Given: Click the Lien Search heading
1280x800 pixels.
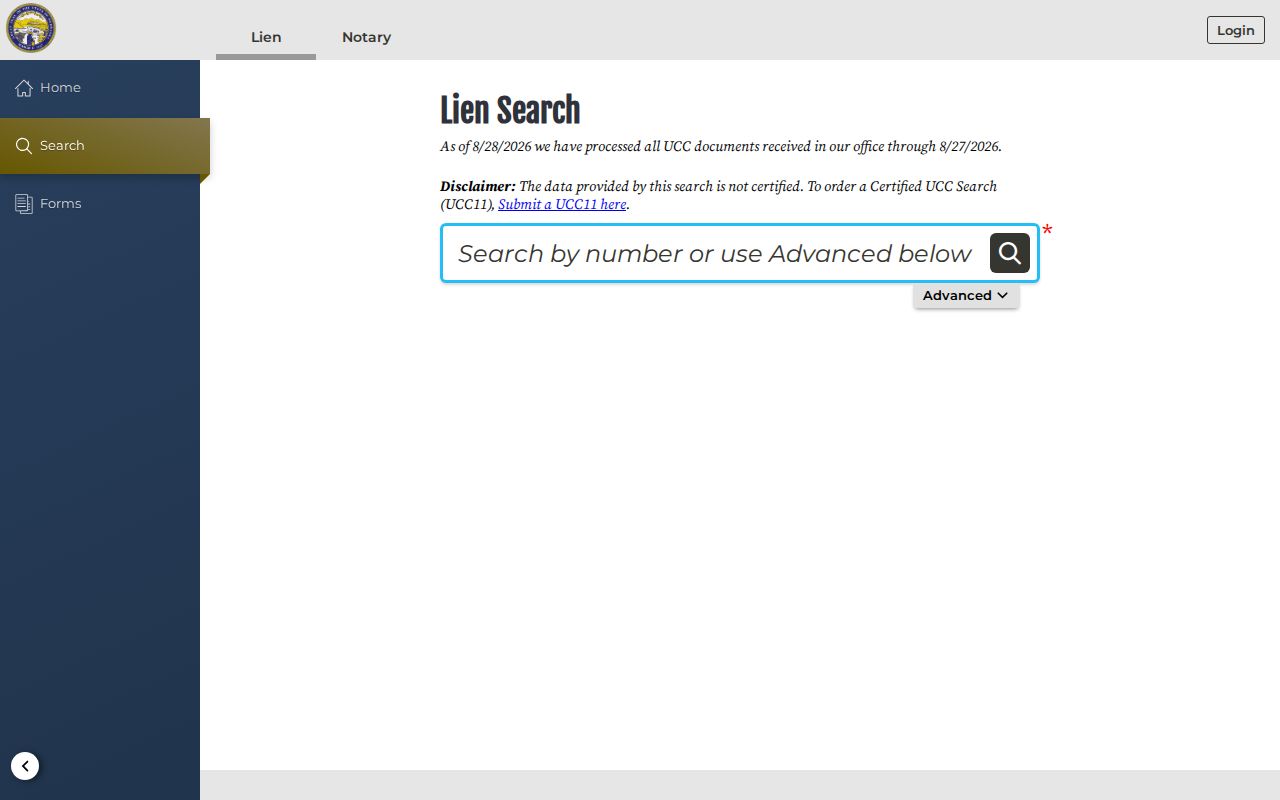Looking at the screenshot, I should point(510,110).
